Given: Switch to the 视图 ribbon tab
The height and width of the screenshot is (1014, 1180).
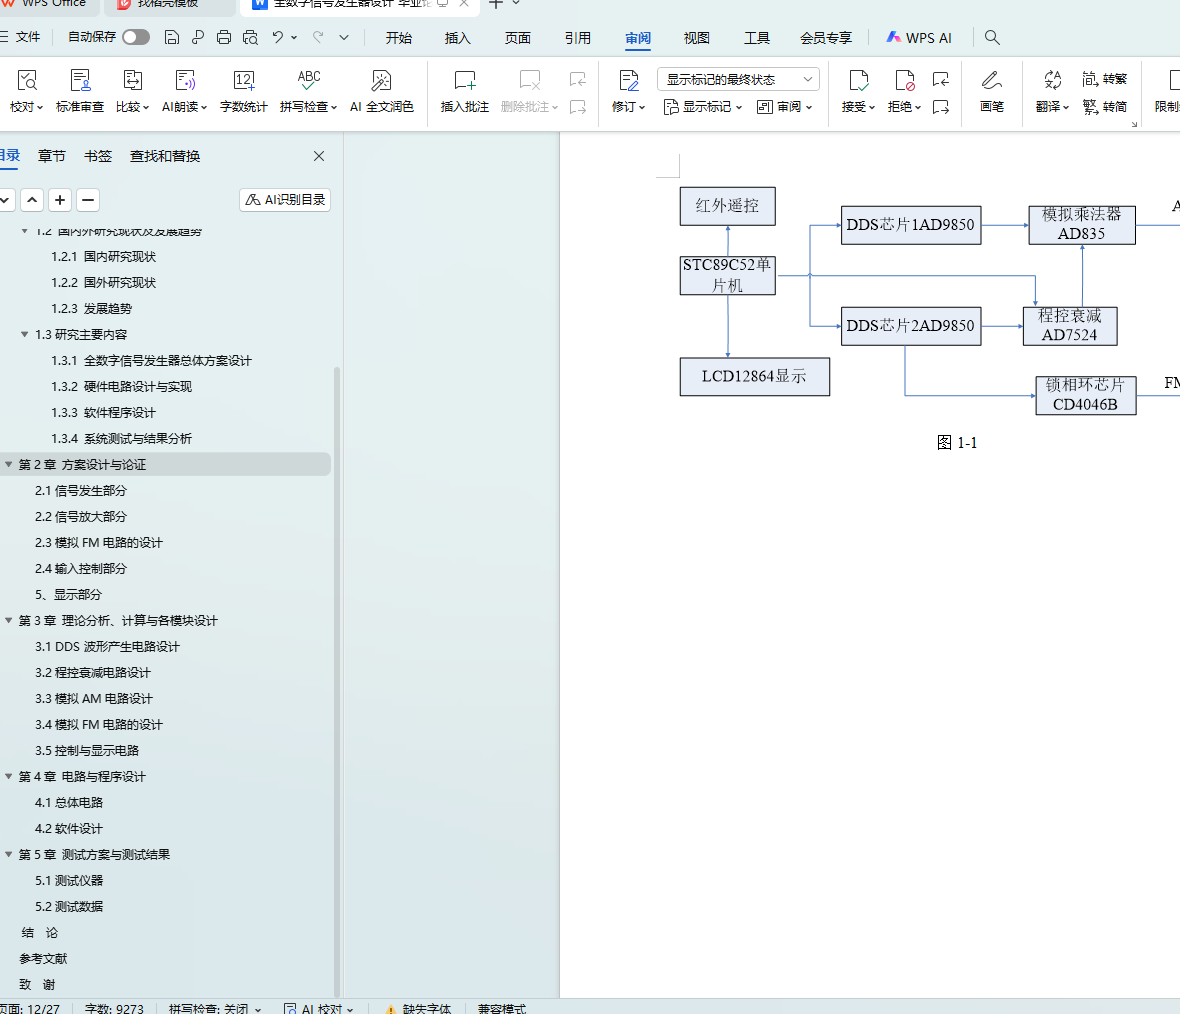Looking at the screenshot, I should pos(696,38).
